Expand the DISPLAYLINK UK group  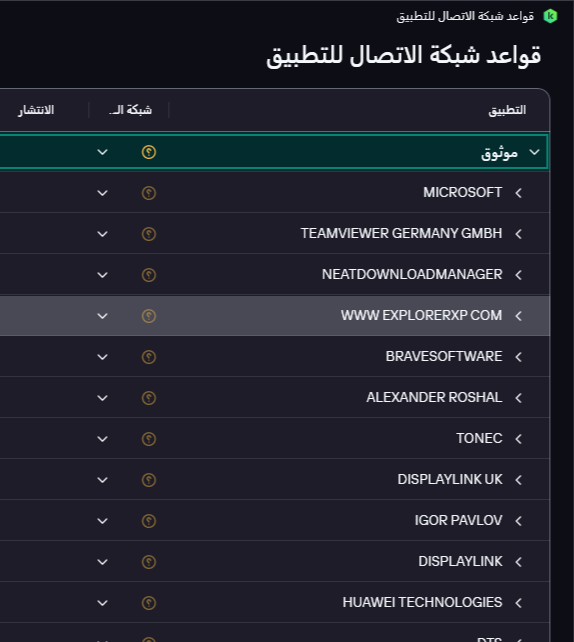coord(519,479)
